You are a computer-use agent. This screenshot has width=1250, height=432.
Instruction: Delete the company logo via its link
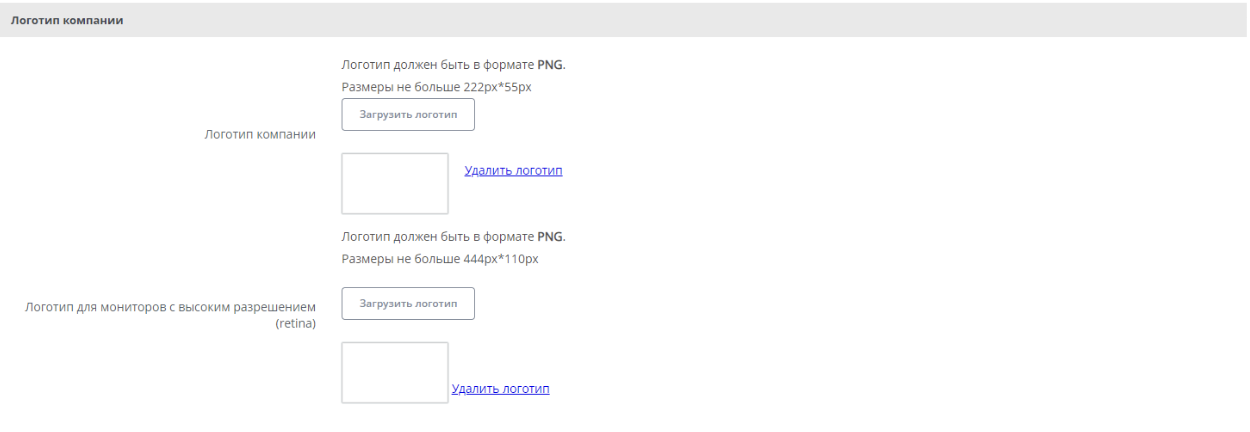pyautogui.click(x=513, y=171)
